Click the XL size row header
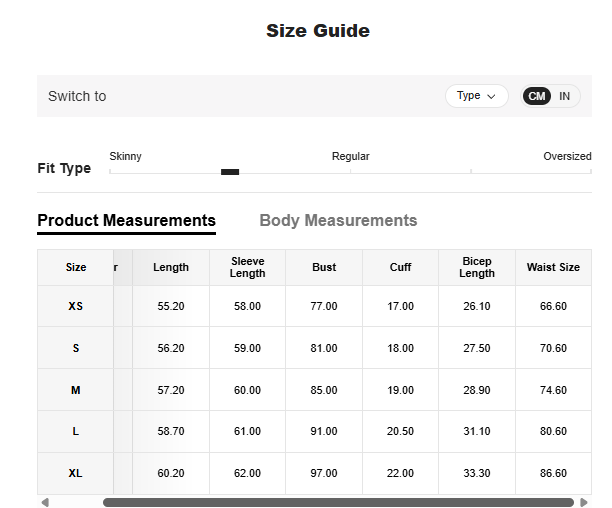Screen dimensions: 612x508 [x=76, y=473]
